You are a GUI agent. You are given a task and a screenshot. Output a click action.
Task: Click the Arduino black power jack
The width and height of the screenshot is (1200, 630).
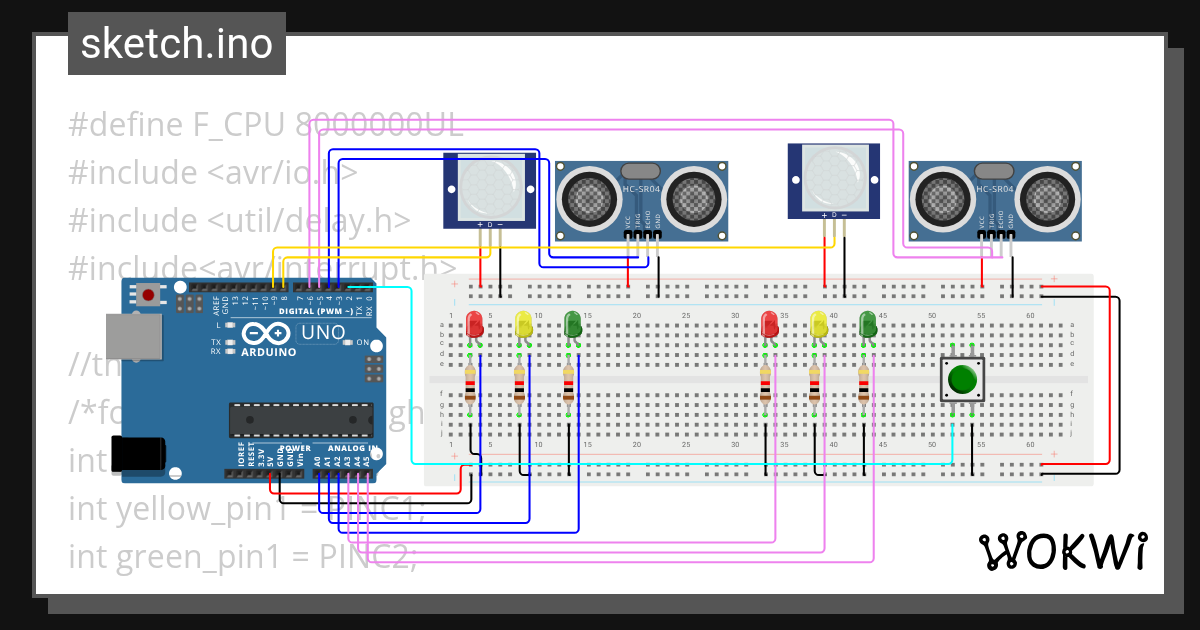tap(137, 454)
